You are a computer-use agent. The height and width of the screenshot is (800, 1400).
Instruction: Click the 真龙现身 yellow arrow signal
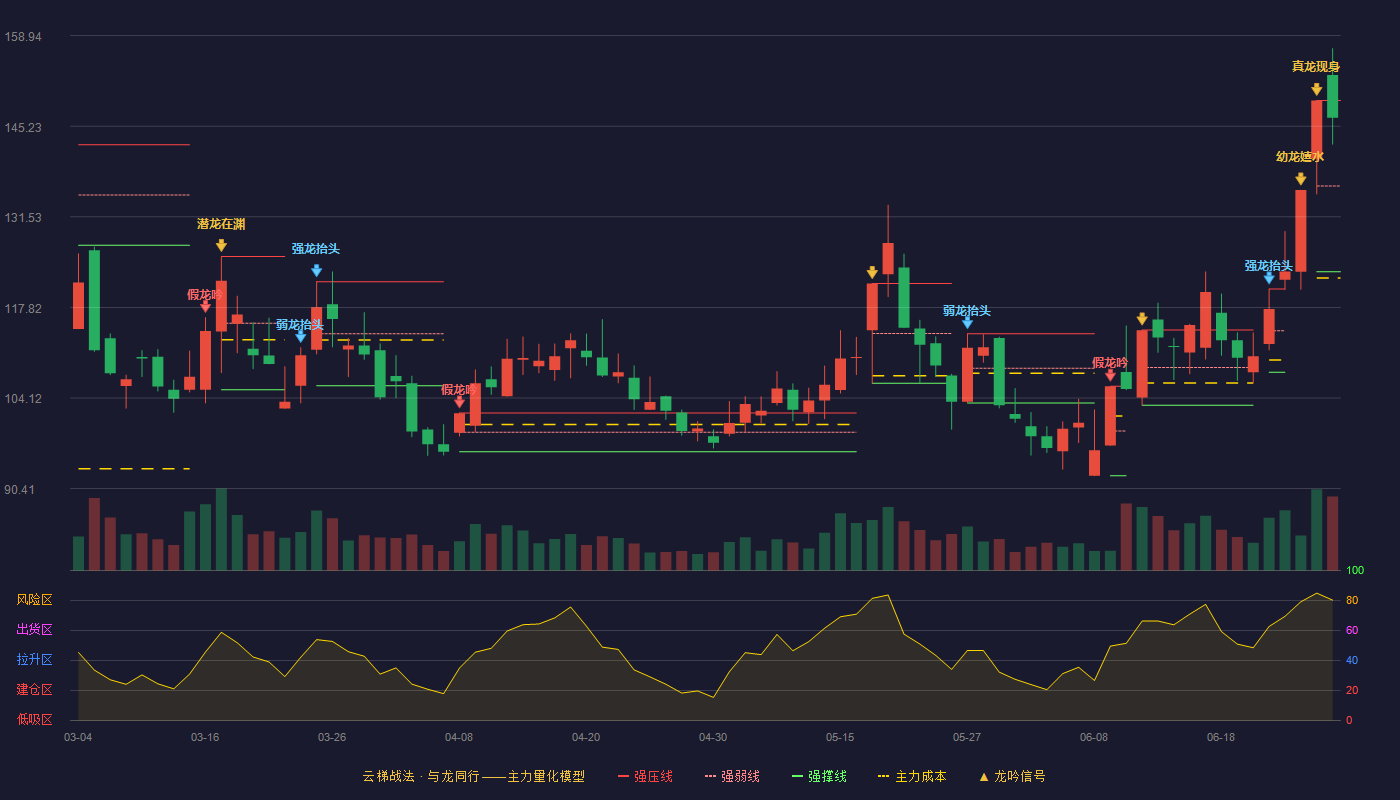(1316, 89)
